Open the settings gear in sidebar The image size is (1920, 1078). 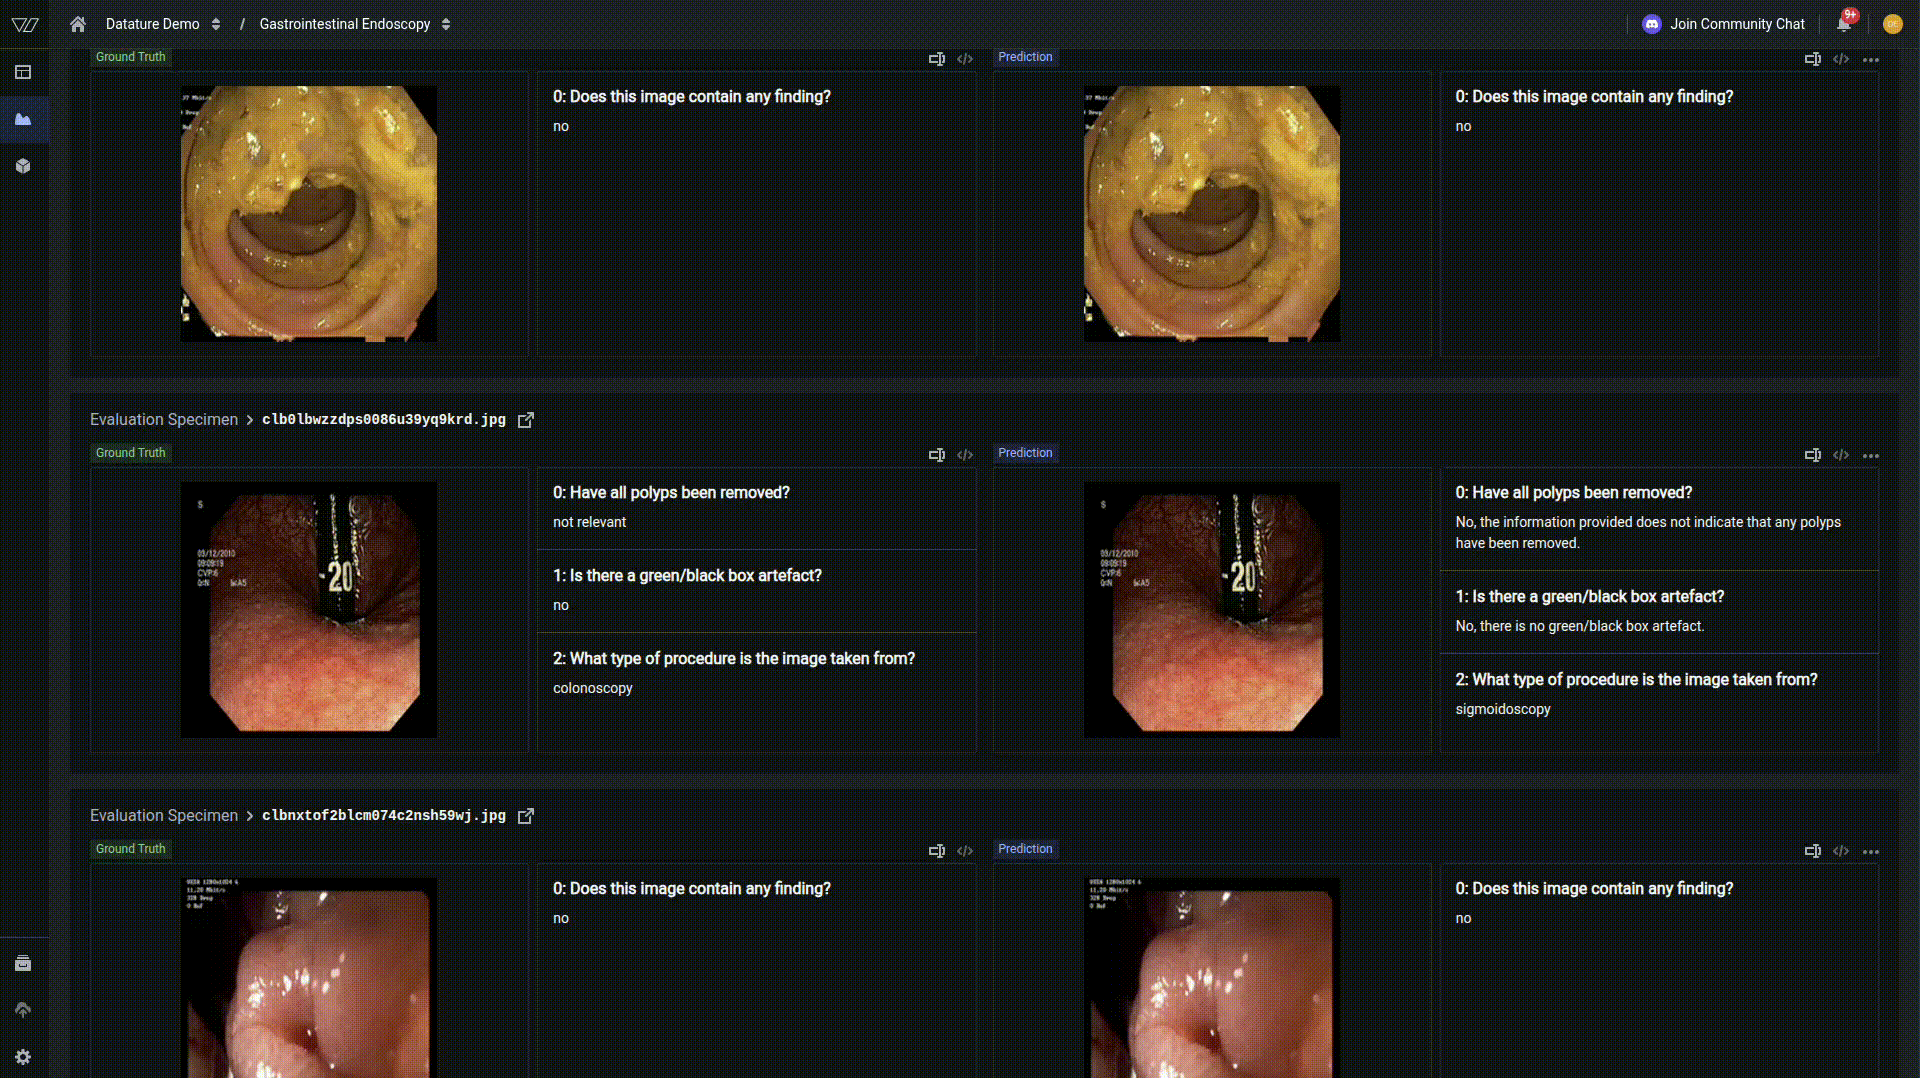tap(23, 1057)
